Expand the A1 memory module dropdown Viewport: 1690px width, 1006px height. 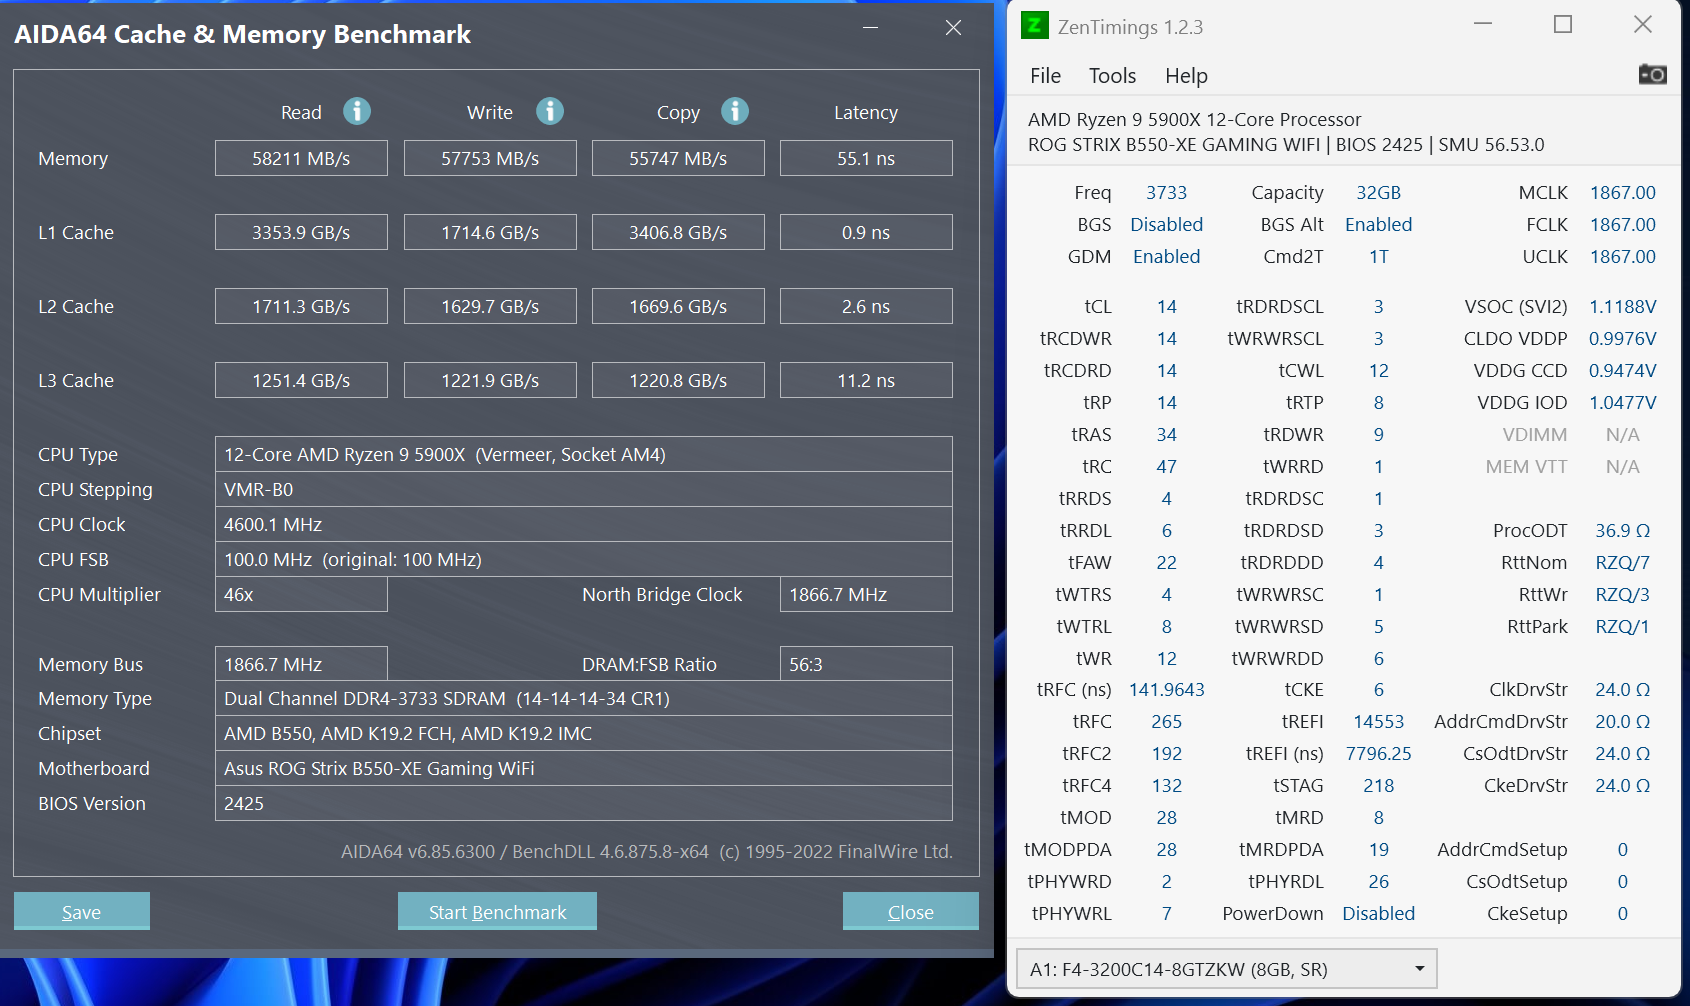click(x=1227, y=969)
